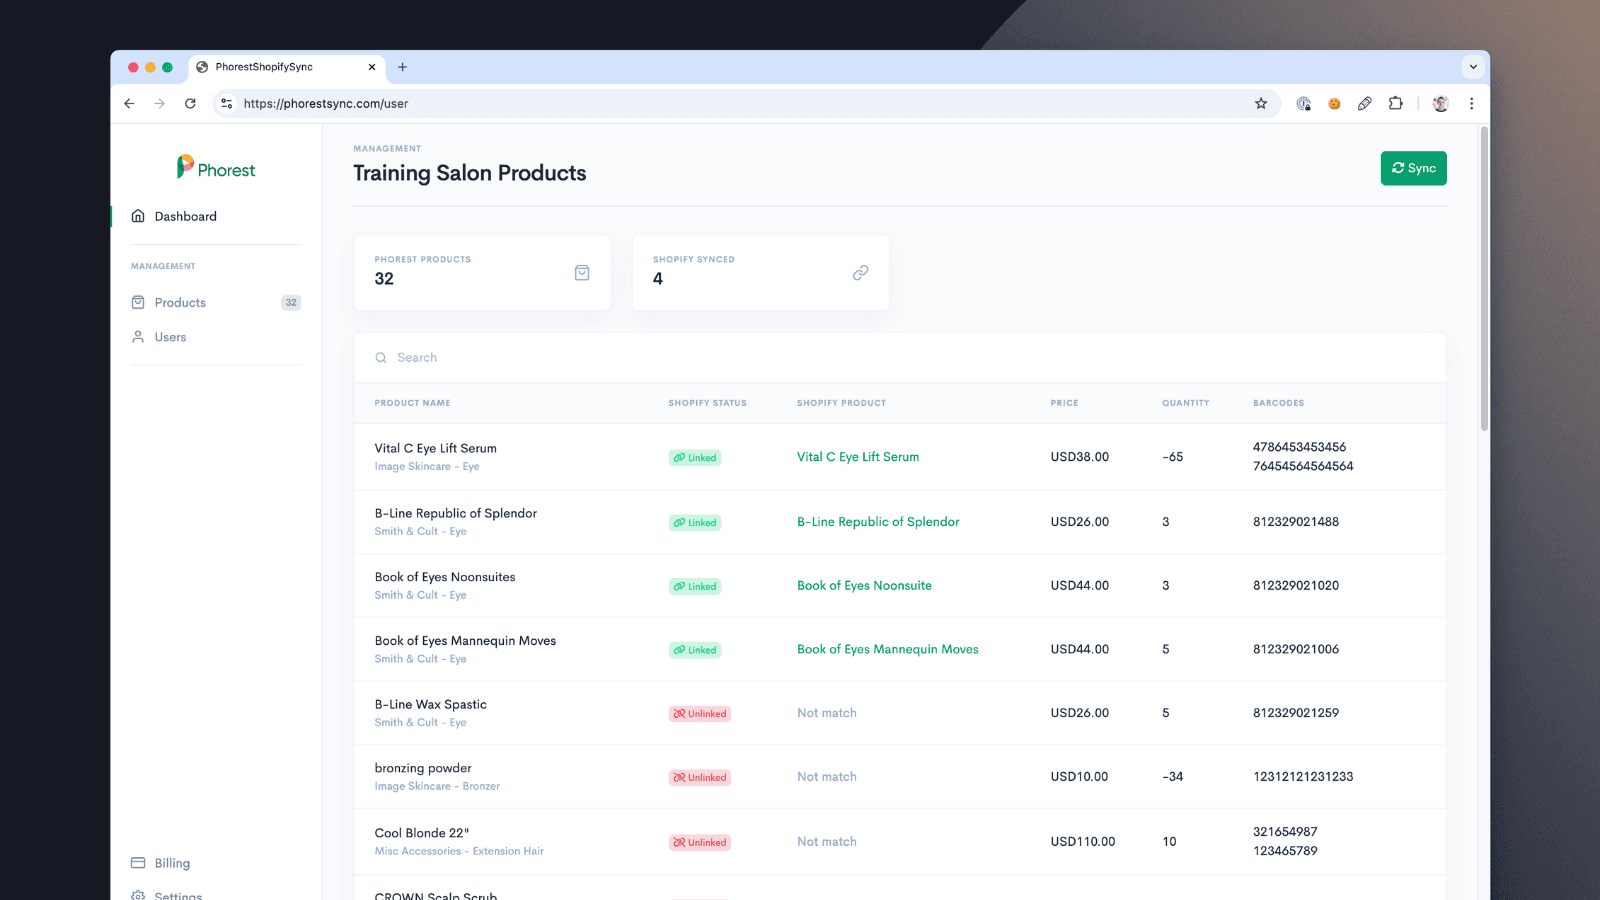Open the Book of Eyes Noonsuite Shopify link

point(864,585)
